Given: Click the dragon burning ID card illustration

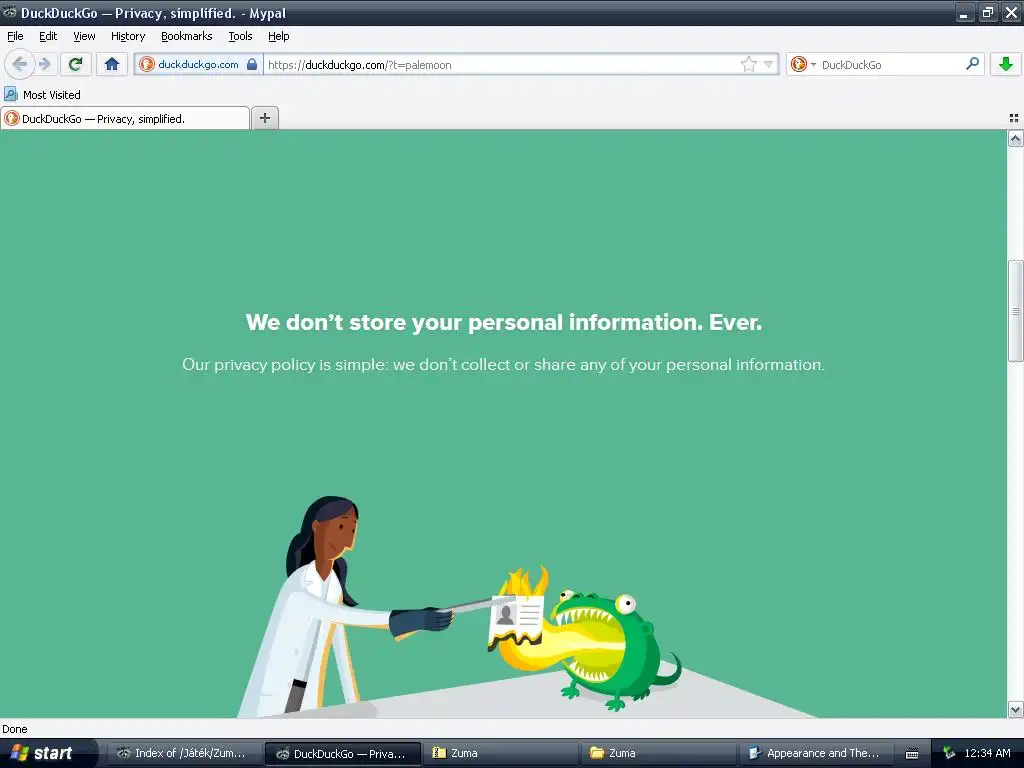Looking at the screenshot, I should tap(585, 637).
